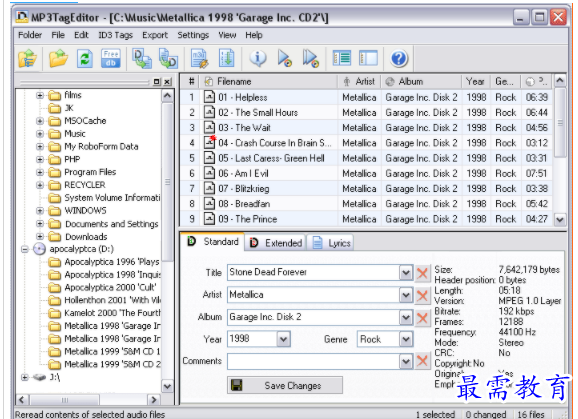Select the Downloads folder in tree
578x419 pixels.
86,237
